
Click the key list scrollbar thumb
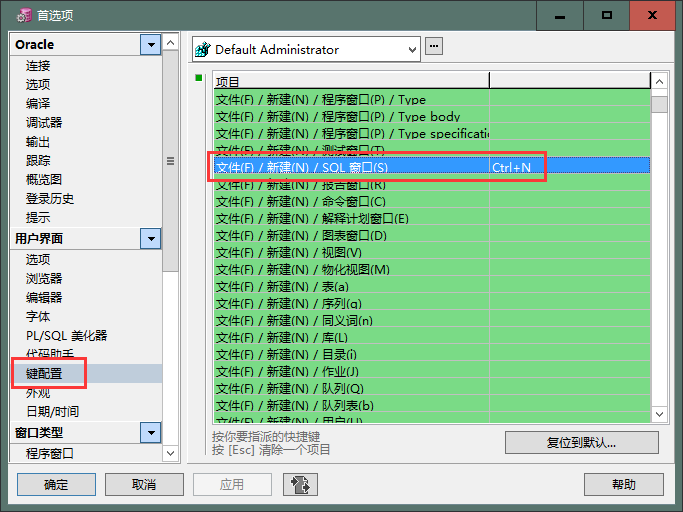659,105
